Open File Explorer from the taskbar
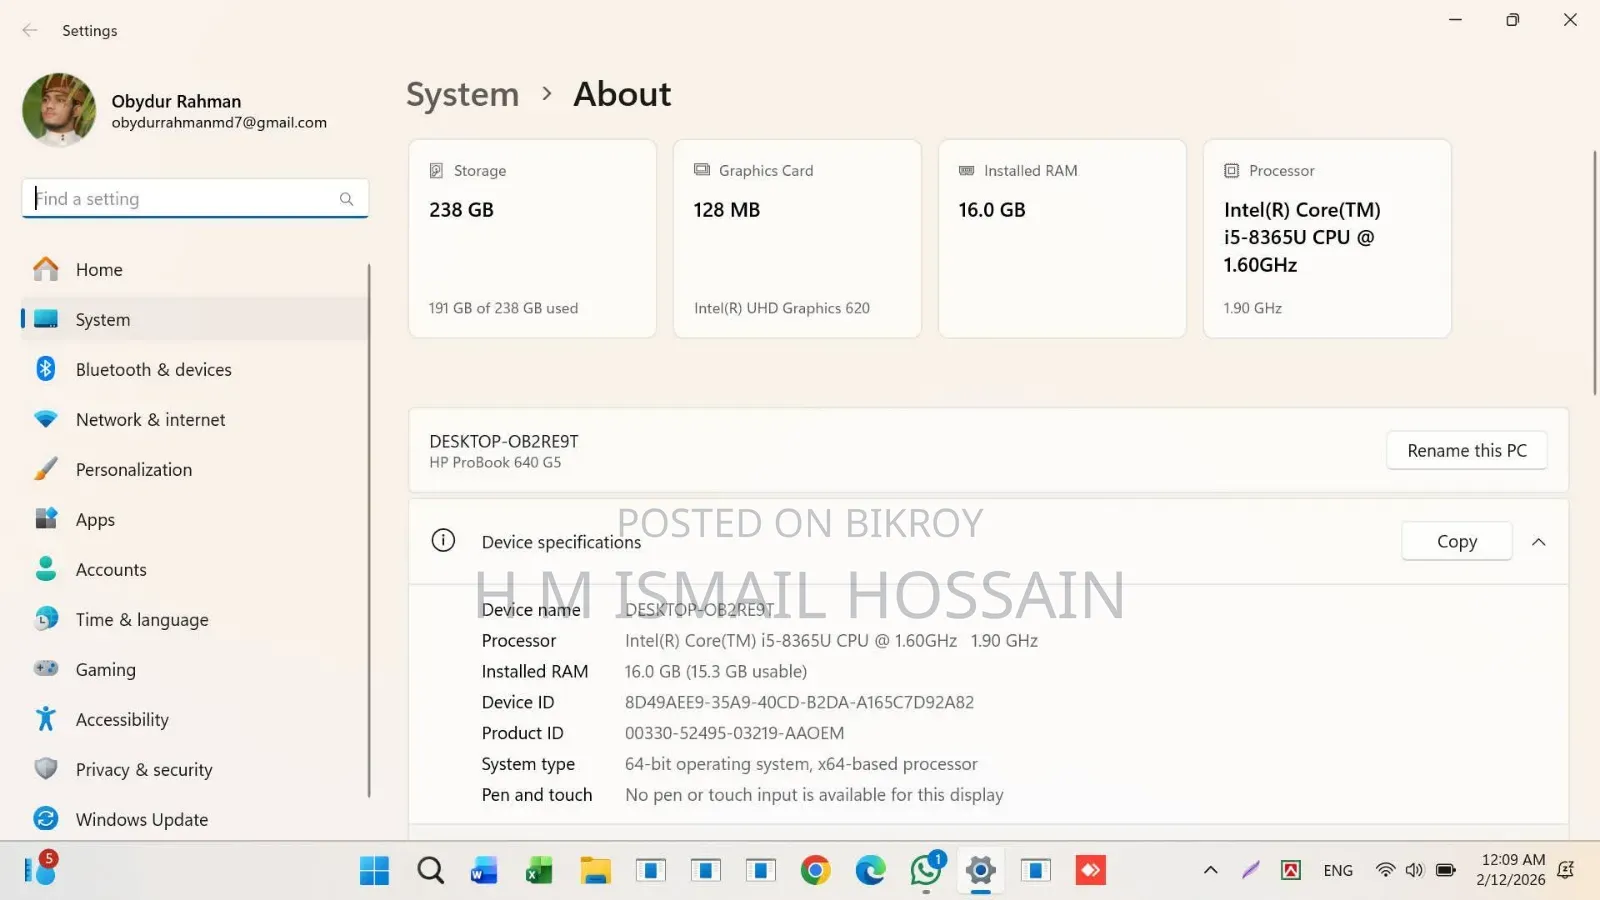Screen dimensions: 1600x900 point(595,870)
